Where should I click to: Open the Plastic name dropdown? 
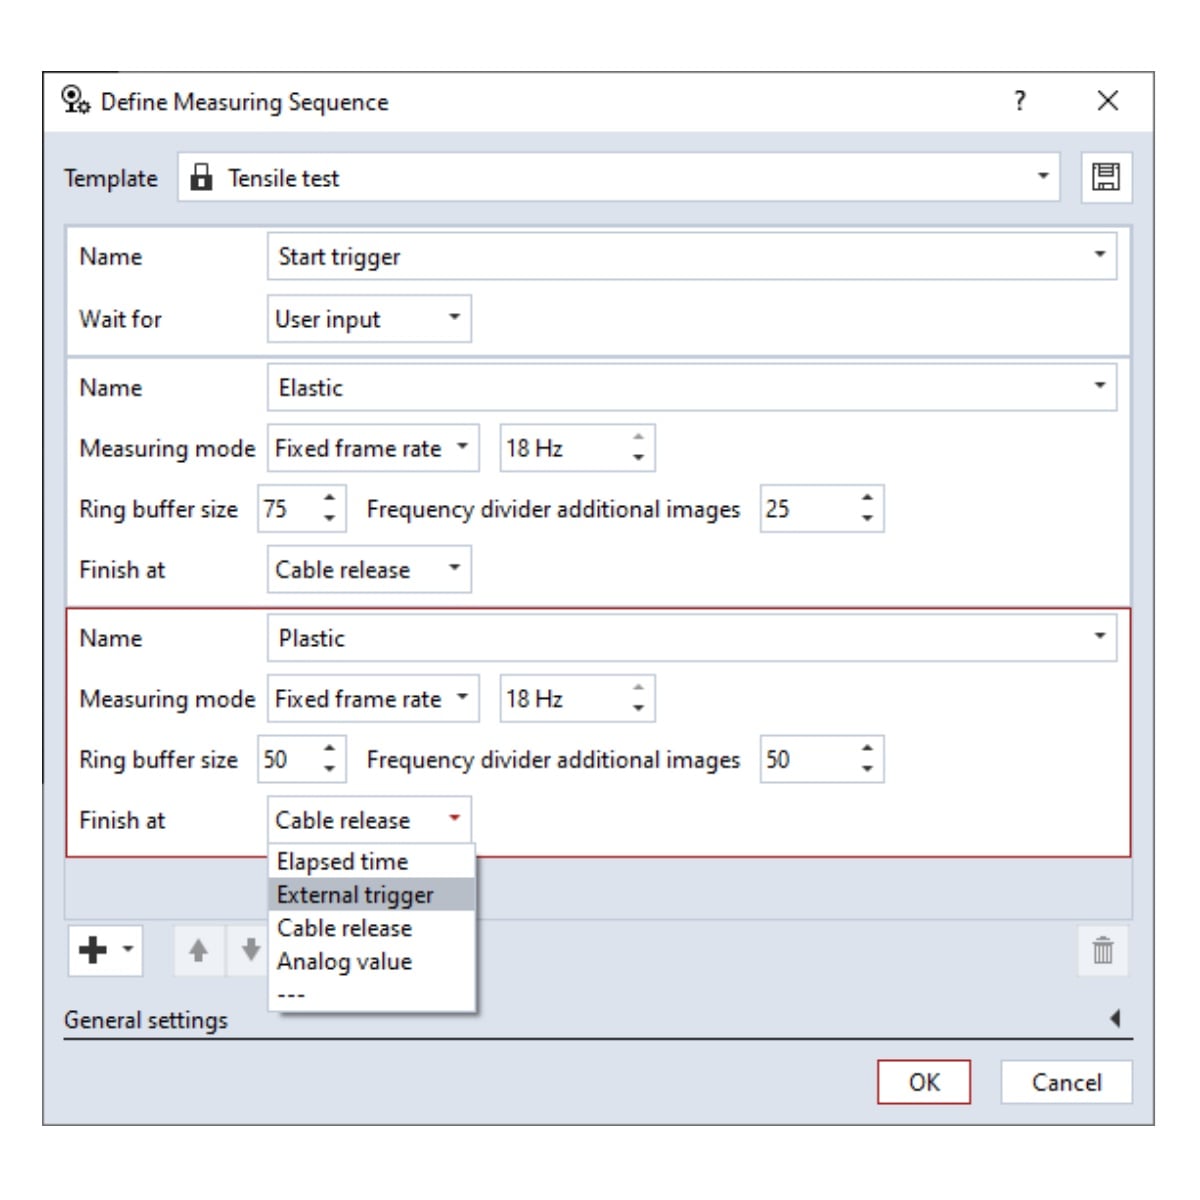(x=692, y=638)
